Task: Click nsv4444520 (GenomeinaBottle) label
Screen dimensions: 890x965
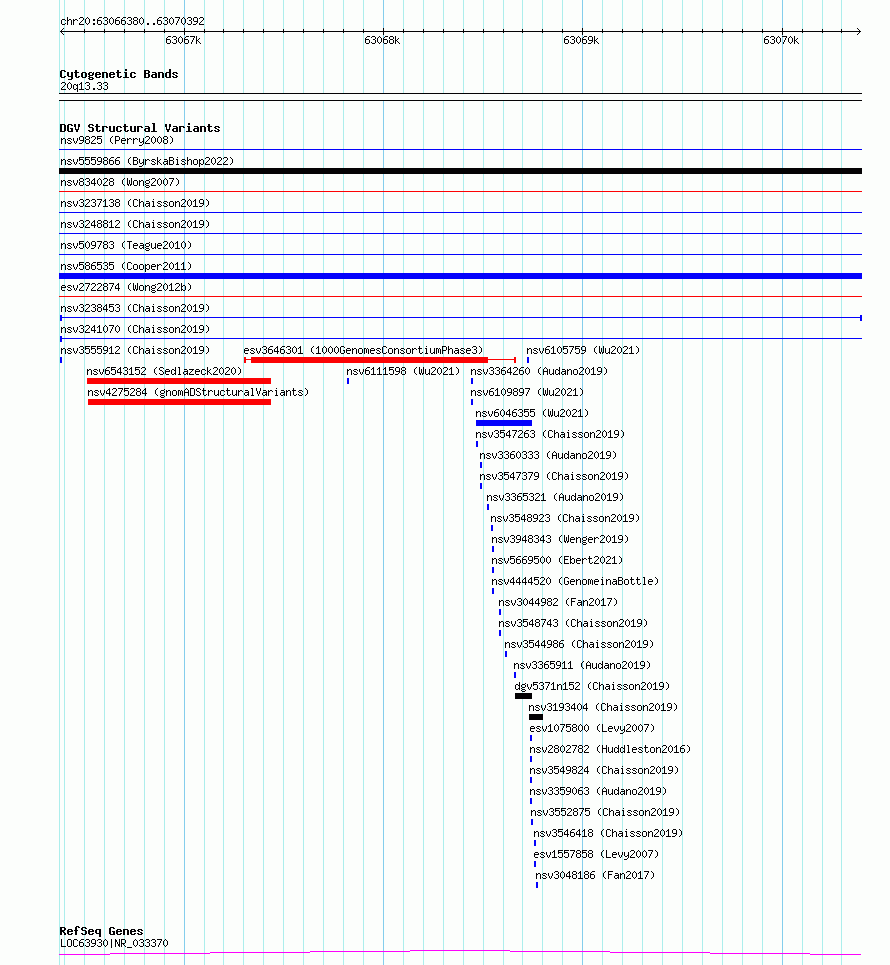Action: [575, 581]
